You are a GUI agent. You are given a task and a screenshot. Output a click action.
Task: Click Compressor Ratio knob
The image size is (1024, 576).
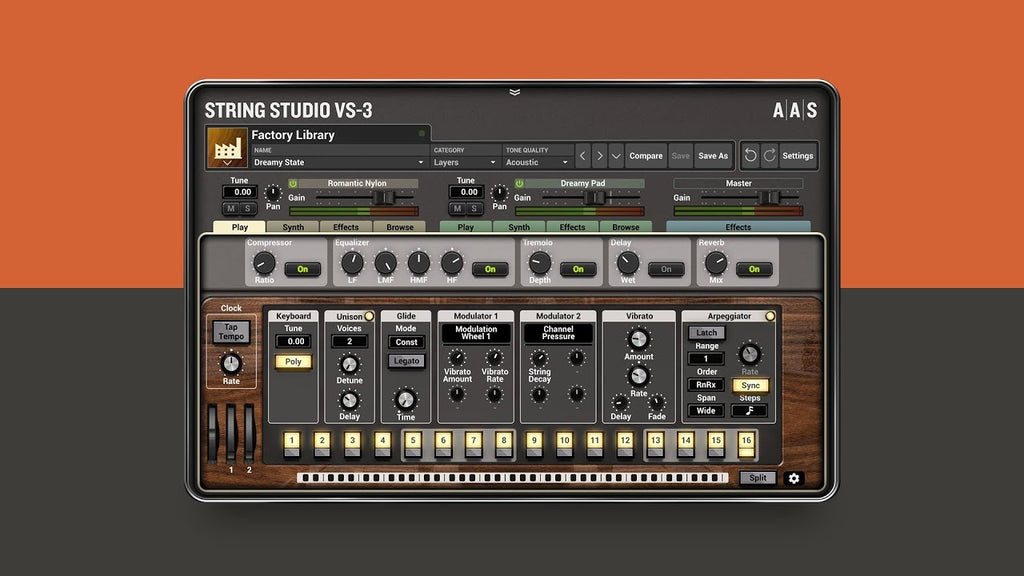point(264,263)
